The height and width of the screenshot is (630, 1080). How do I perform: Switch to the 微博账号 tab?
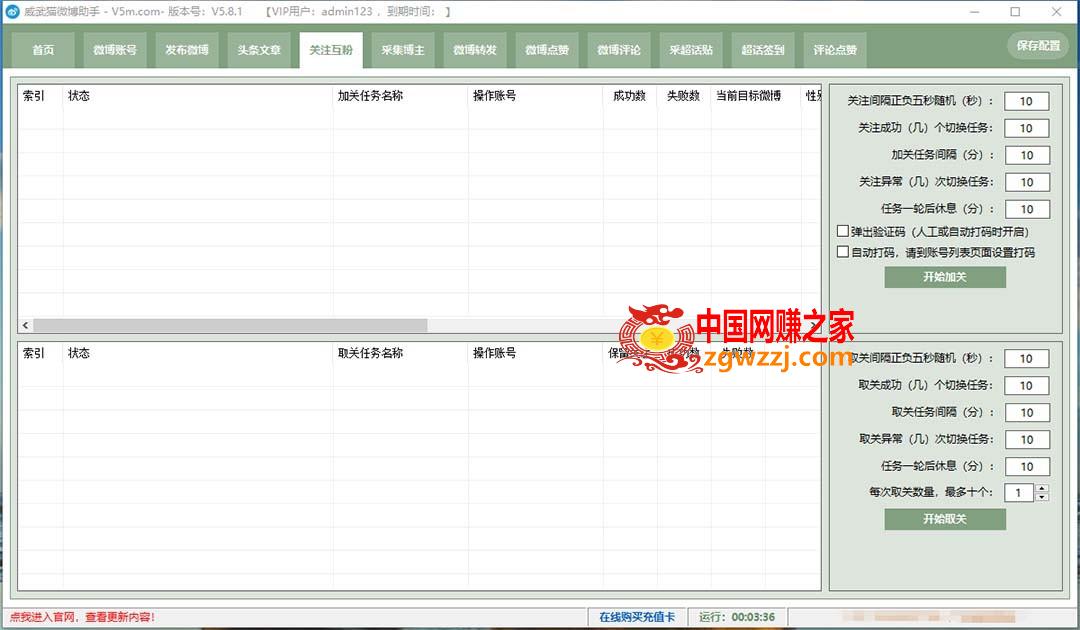(x=115, y=50)
